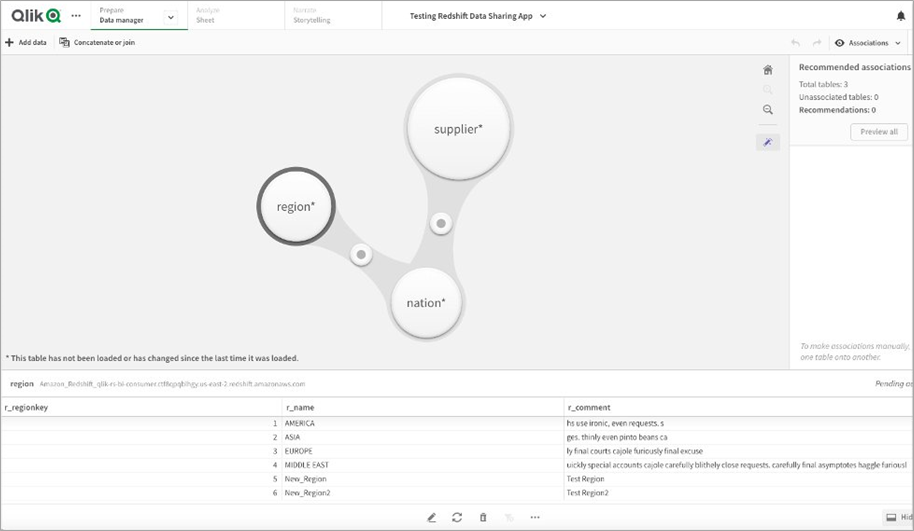Open the bottom toolbar more options ellipsis

(x=535, y=517)
